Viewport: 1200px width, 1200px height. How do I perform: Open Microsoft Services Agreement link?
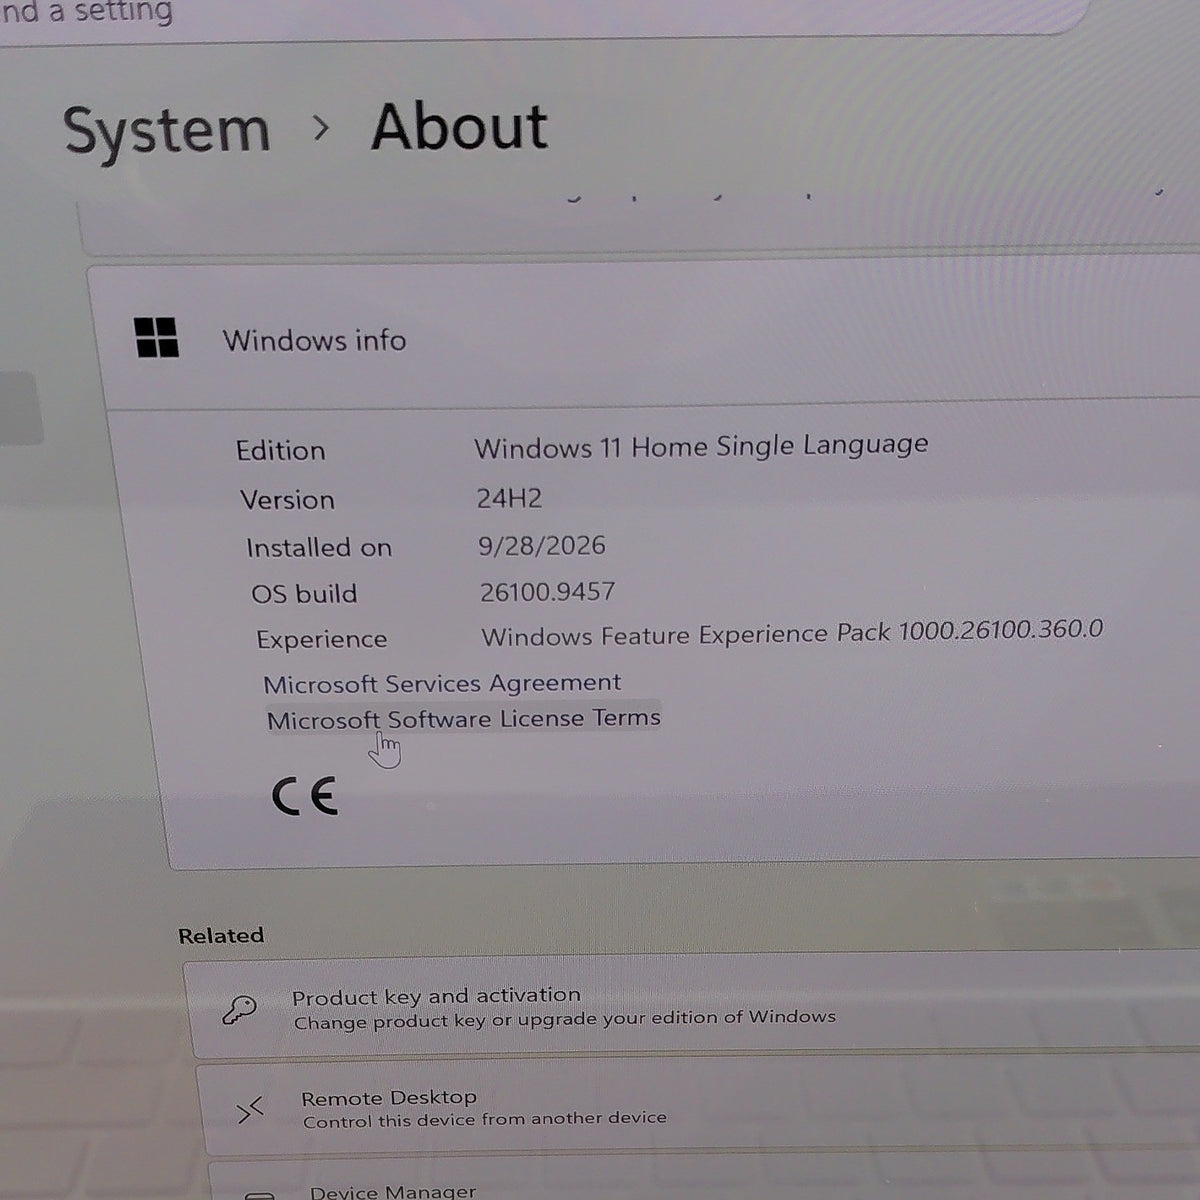[x=442, y=683]
